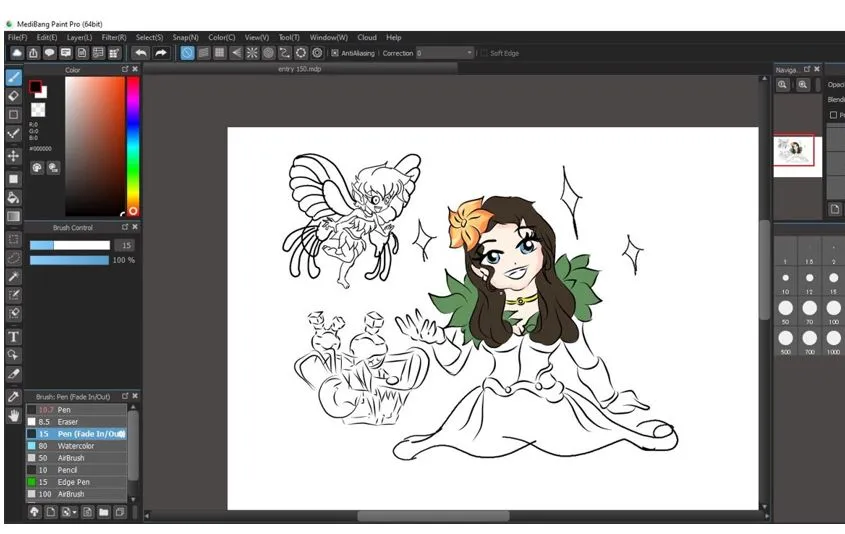The image size is (845, 534).
Task: Select the Select Pen tool
Action: pyautogui.click(x=14, y=295)
